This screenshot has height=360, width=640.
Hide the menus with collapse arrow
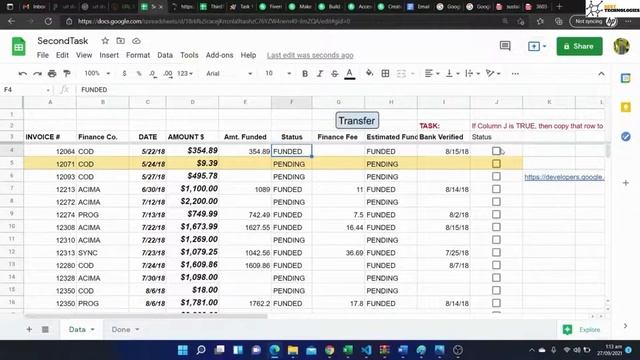pos(601,74)
